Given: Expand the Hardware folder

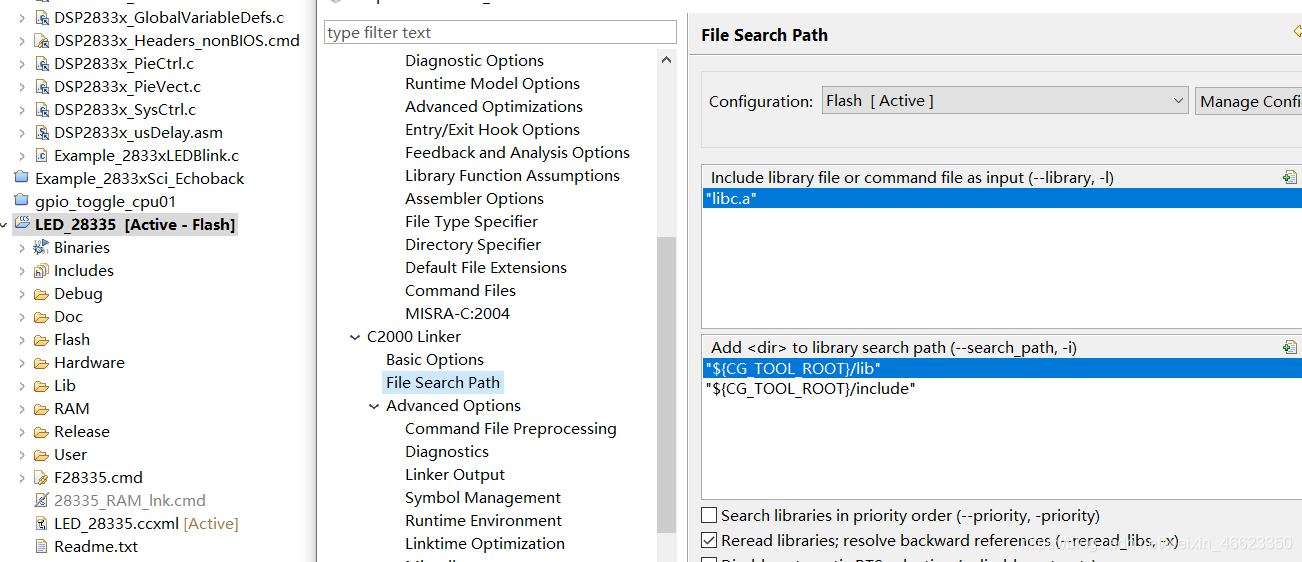Looking at the screenshot, I should coord(22,363).
